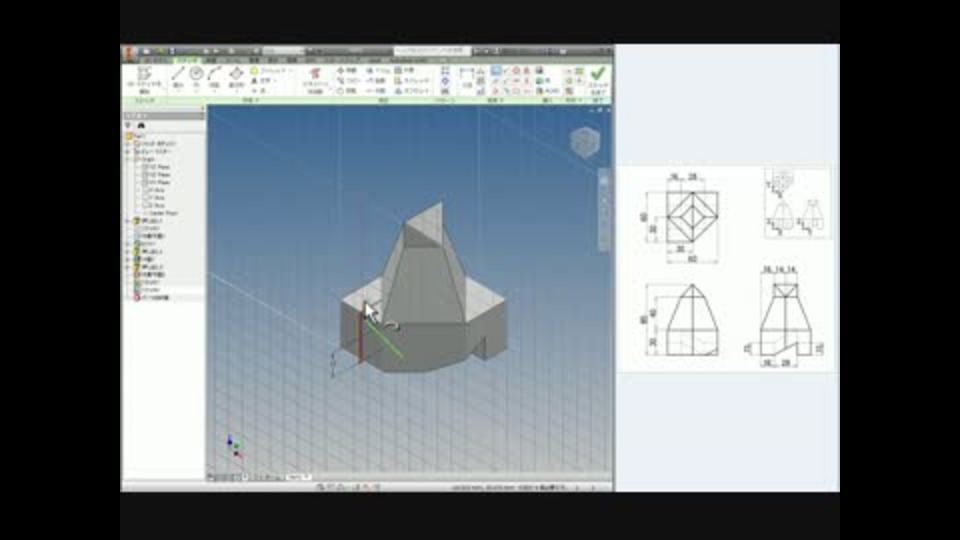Switch to the highlighted Sketch ribbon tab
This screenshot has height=540, width=960.
[x=186, y=61]
